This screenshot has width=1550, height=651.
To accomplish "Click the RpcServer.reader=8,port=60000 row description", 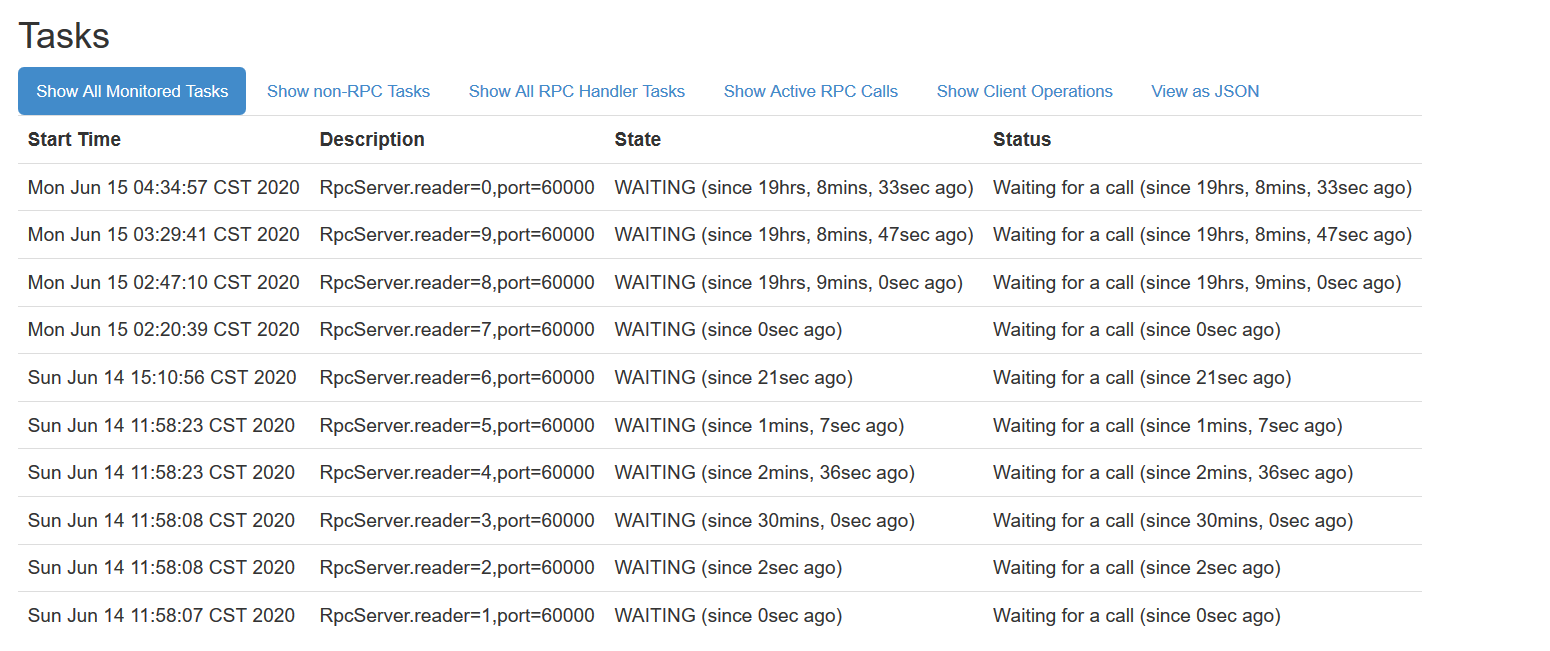I will click(x=457, y=283).
